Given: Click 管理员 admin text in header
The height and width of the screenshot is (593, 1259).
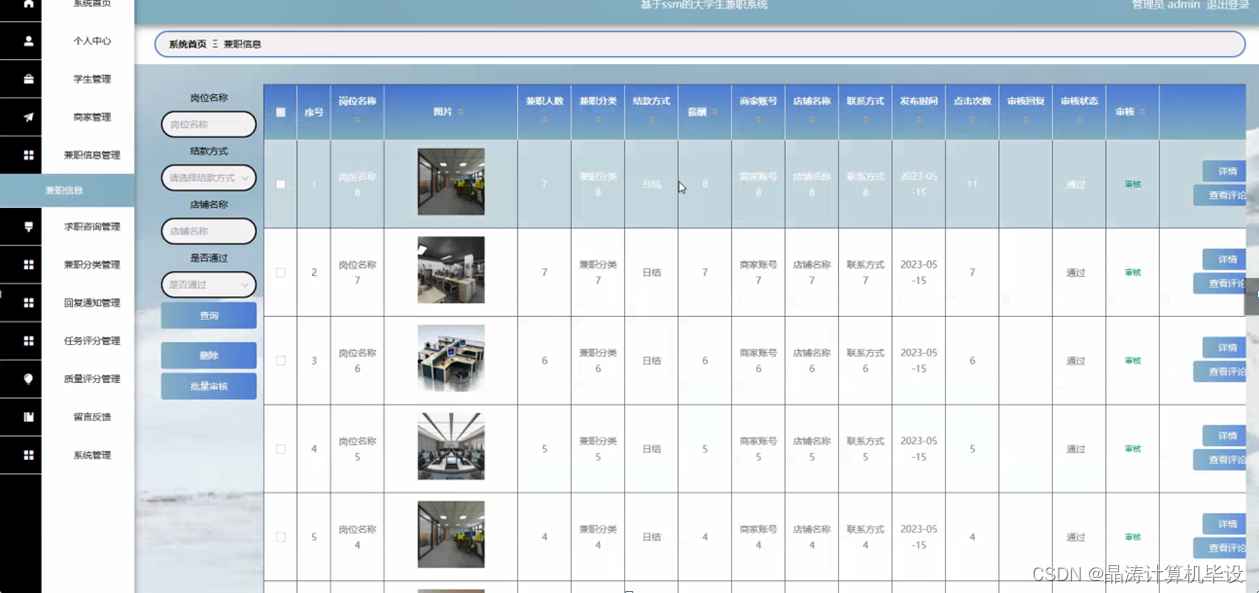Looking at the screenshot, I should point(1165,5).
